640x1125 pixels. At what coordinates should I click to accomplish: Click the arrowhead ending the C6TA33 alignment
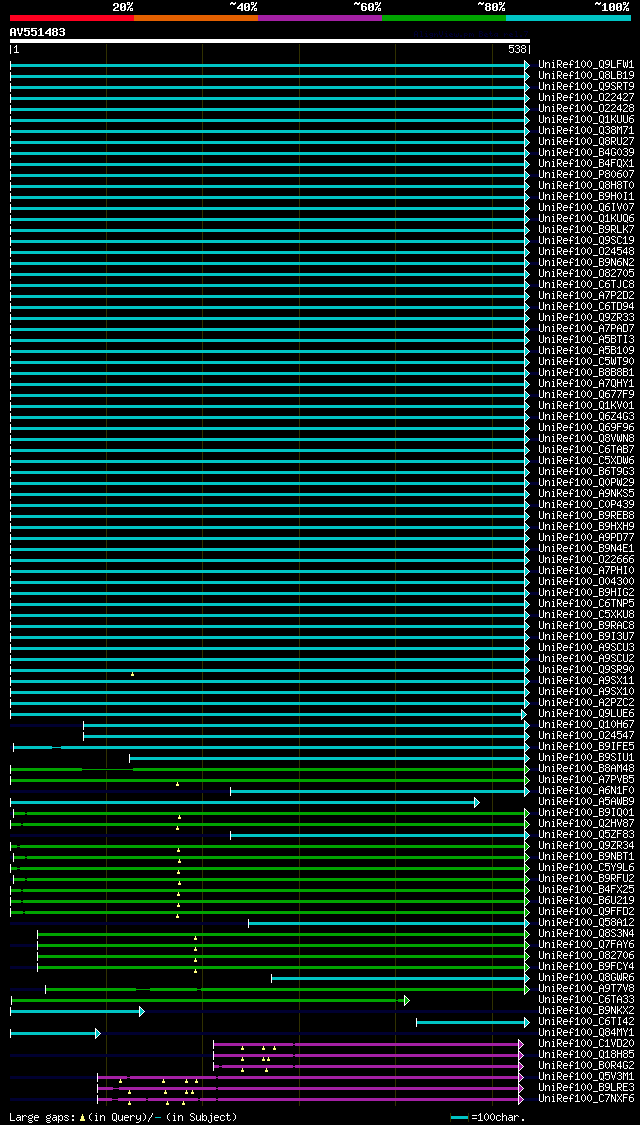click(x=407, y=1000)
